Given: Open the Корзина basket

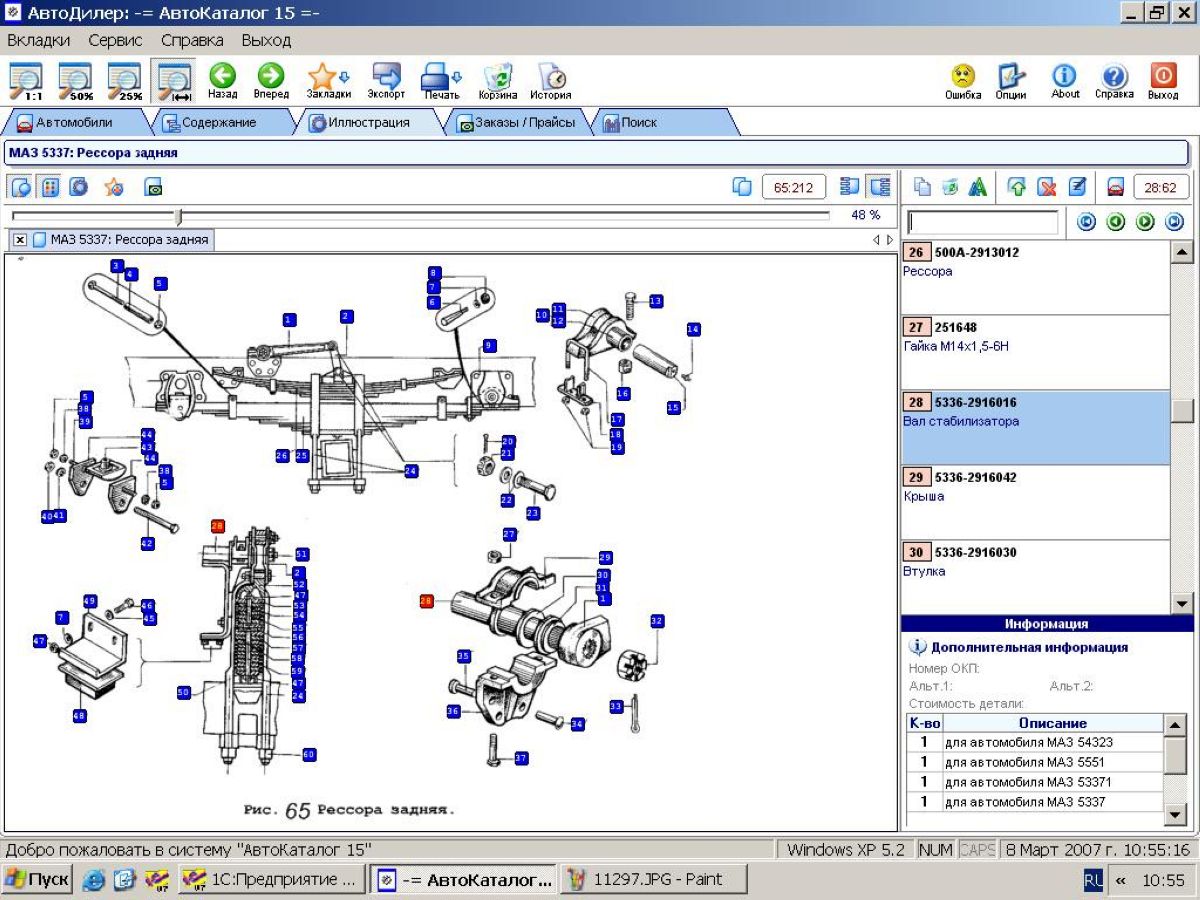Looking at the screenshot, I should pos(498,81).
